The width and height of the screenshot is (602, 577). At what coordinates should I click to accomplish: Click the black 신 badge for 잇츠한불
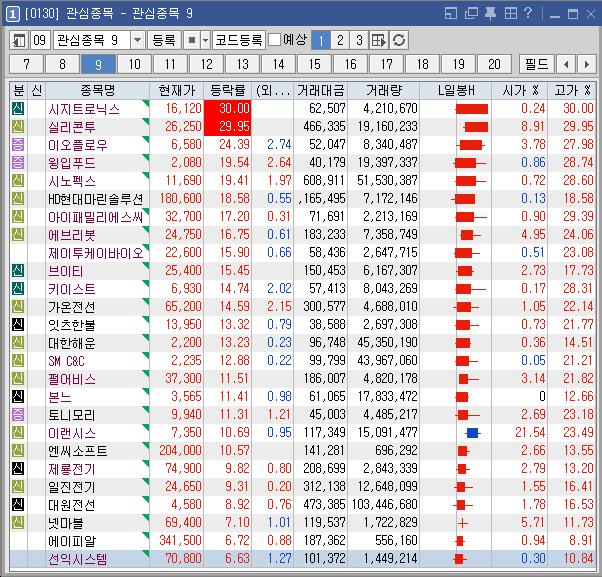click(x=18, y=325)
